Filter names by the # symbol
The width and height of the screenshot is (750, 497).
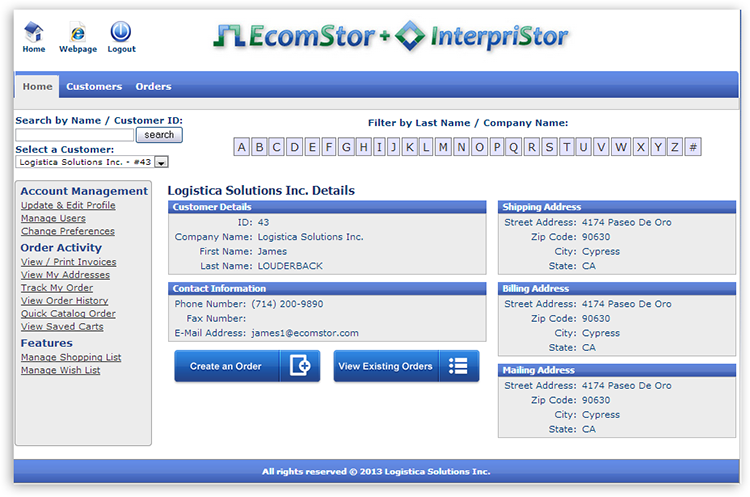[x=693, y=147]
